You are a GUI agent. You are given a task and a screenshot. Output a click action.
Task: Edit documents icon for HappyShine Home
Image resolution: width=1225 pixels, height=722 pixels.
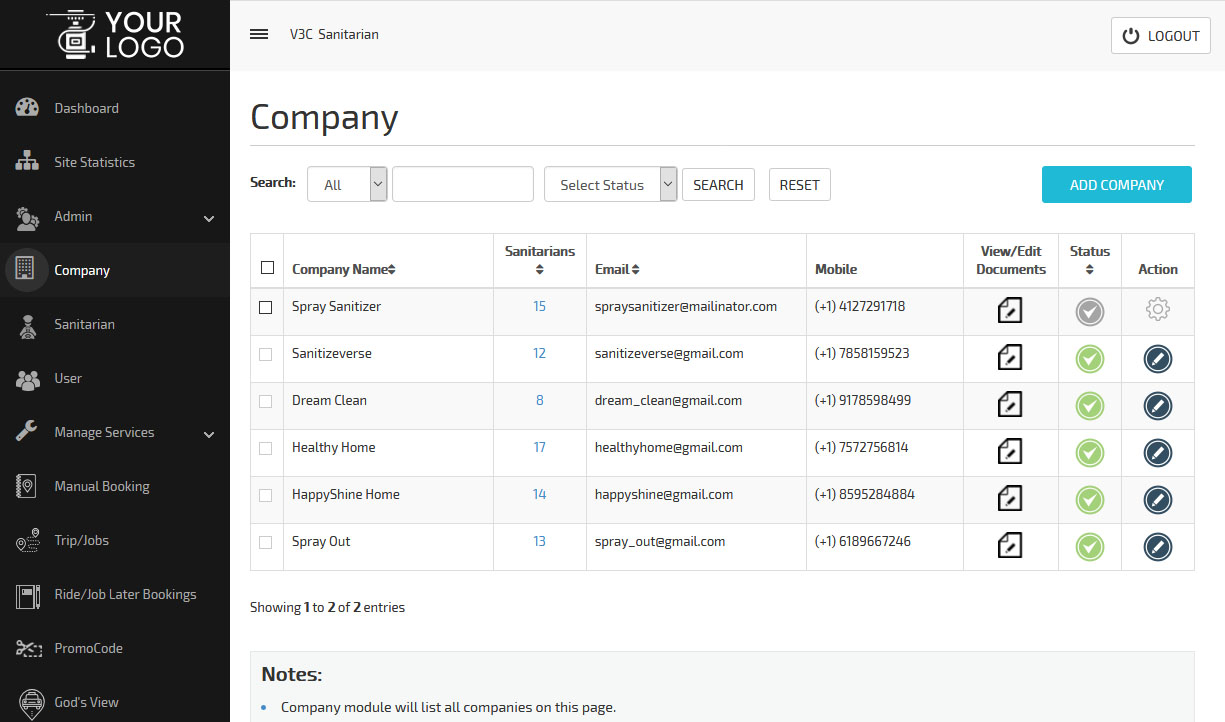click(1010, 498)
